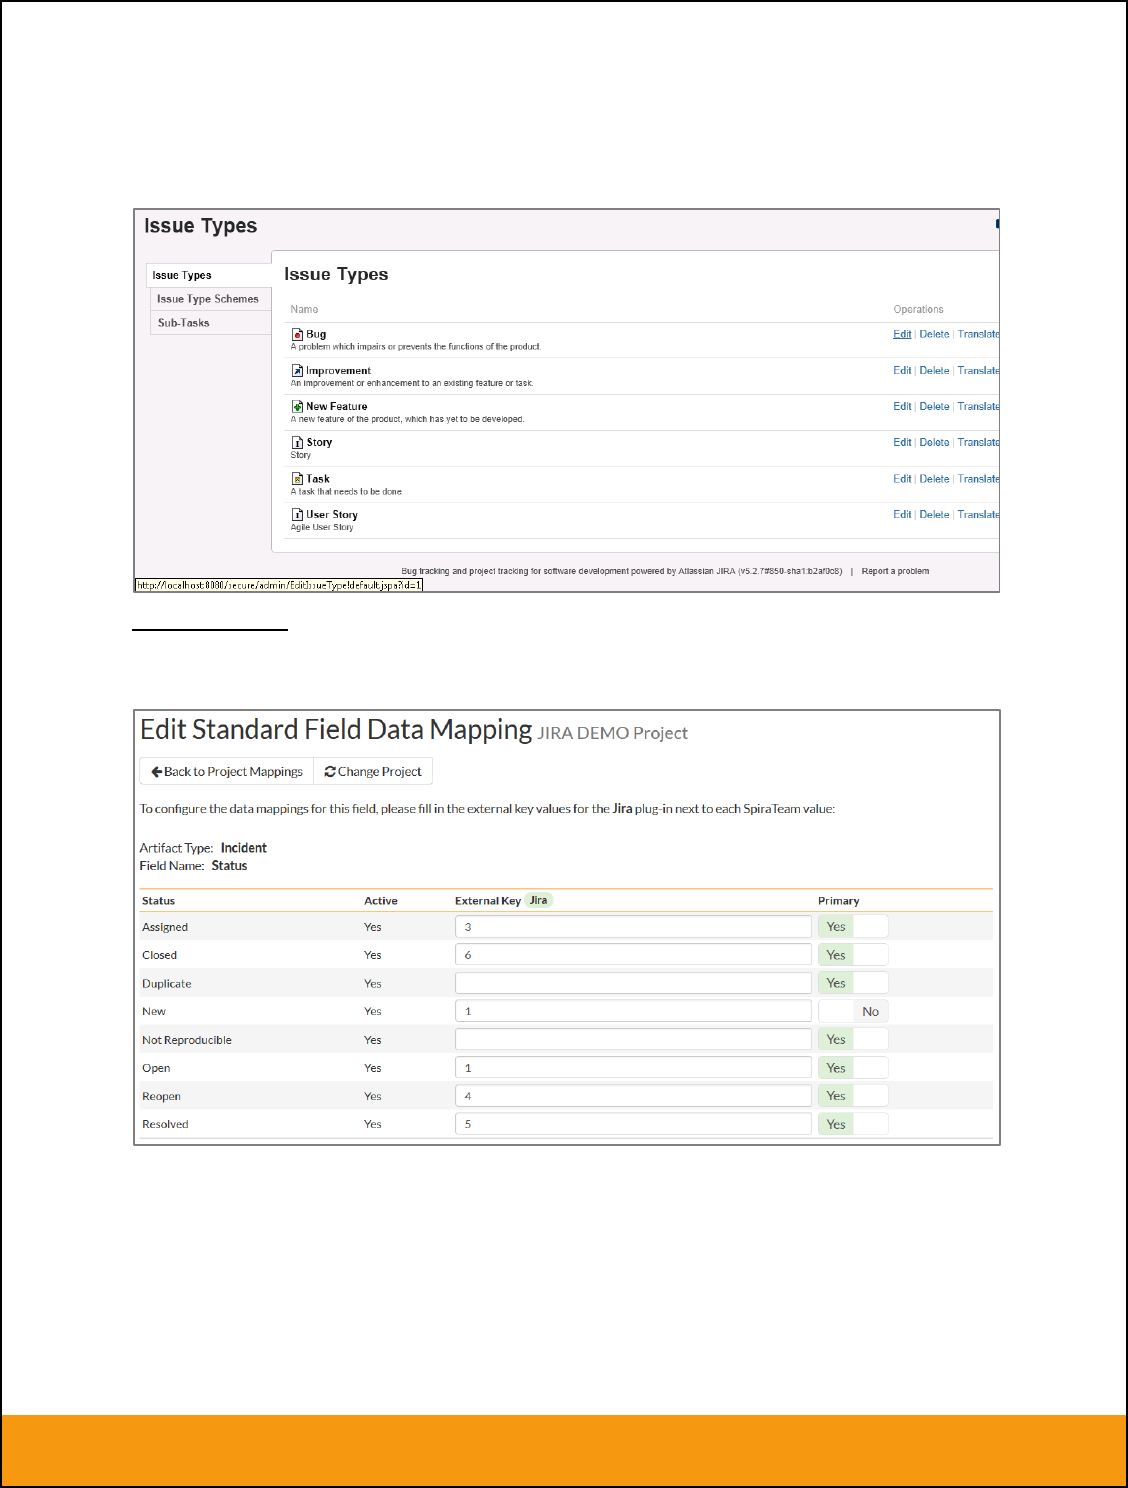Enable Primary switch for New status
This screenshot has width=1128, height=1488.
click(852, 1012)
